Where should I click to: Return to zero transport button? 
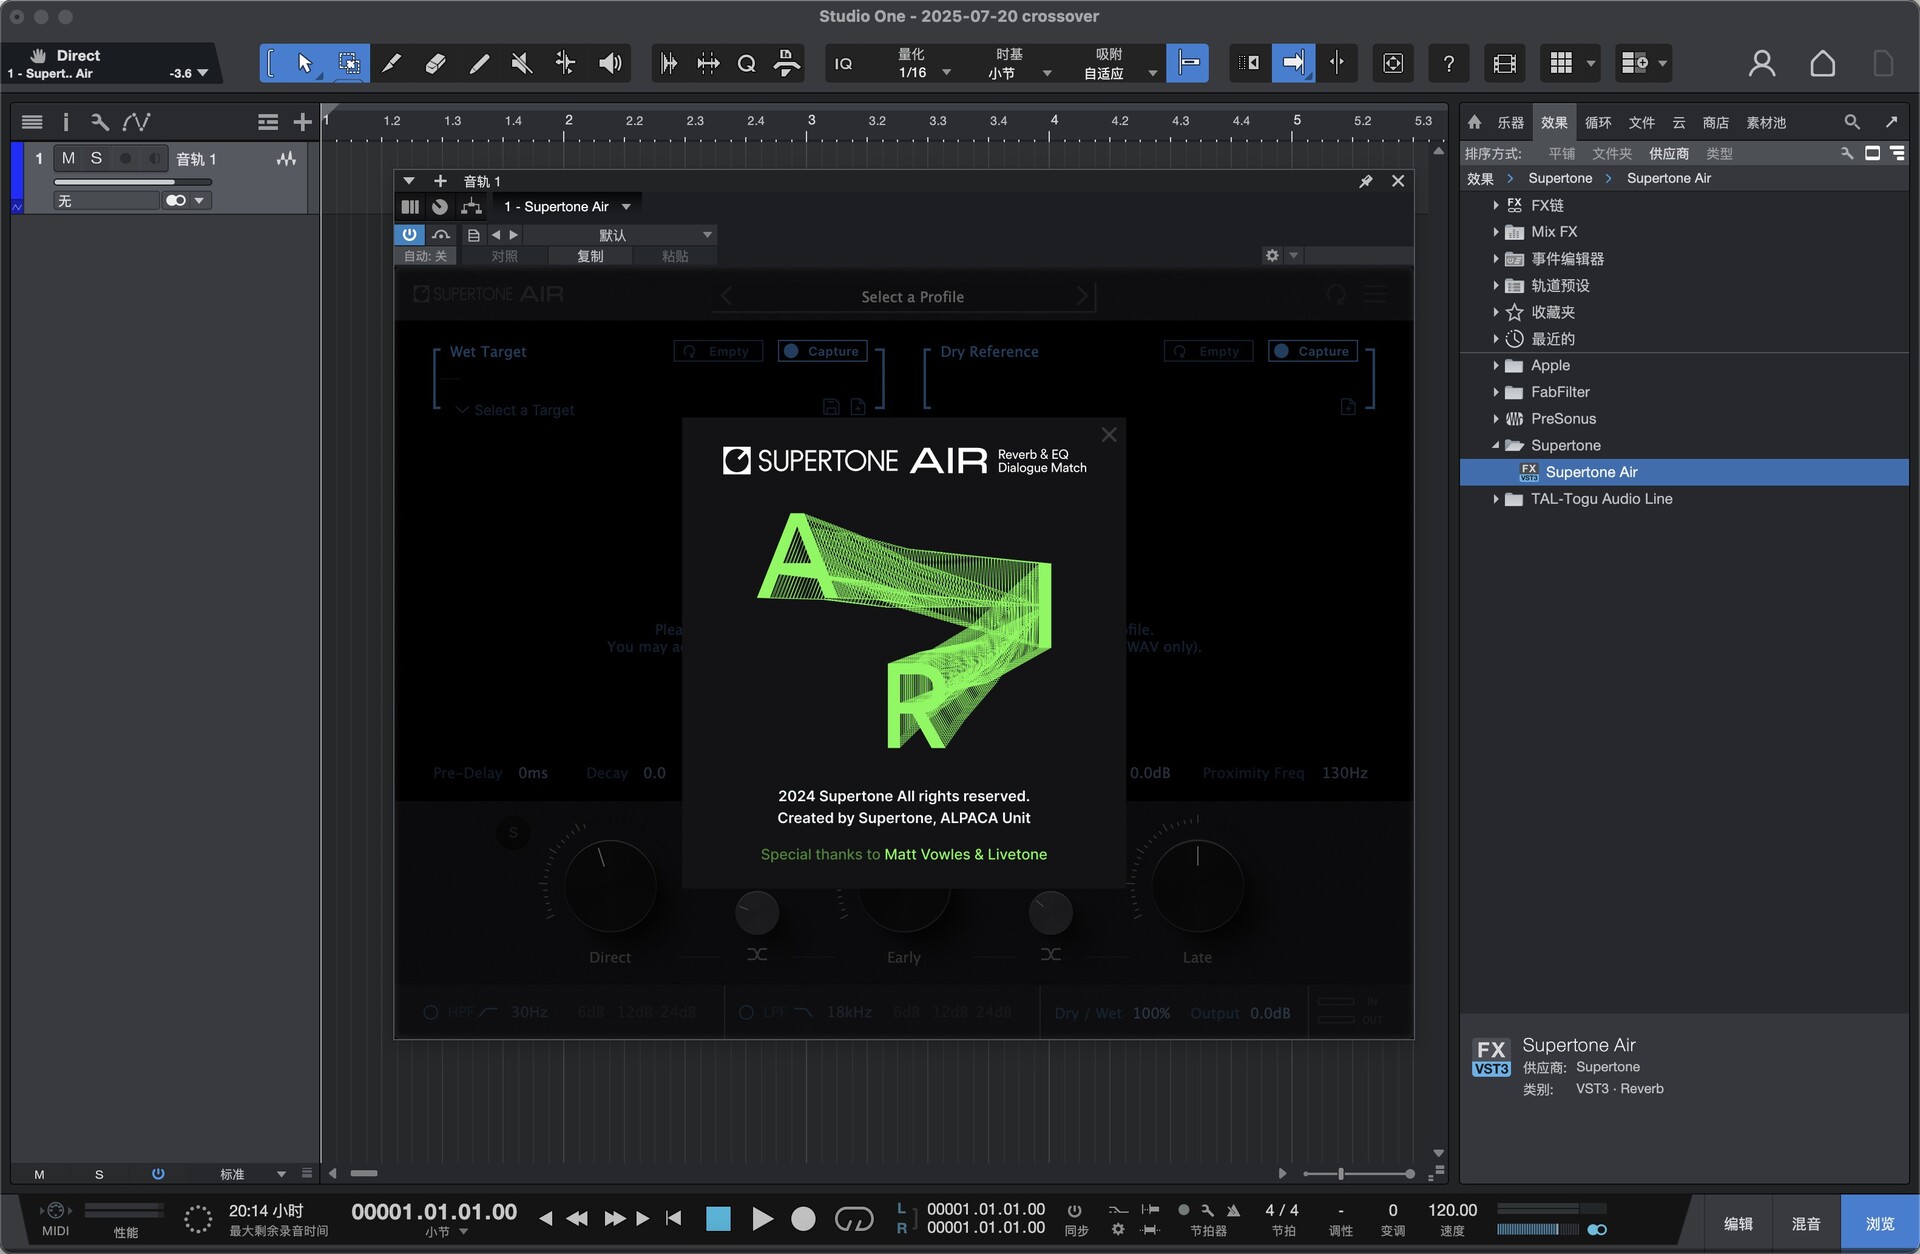[x=674, y=1218]
